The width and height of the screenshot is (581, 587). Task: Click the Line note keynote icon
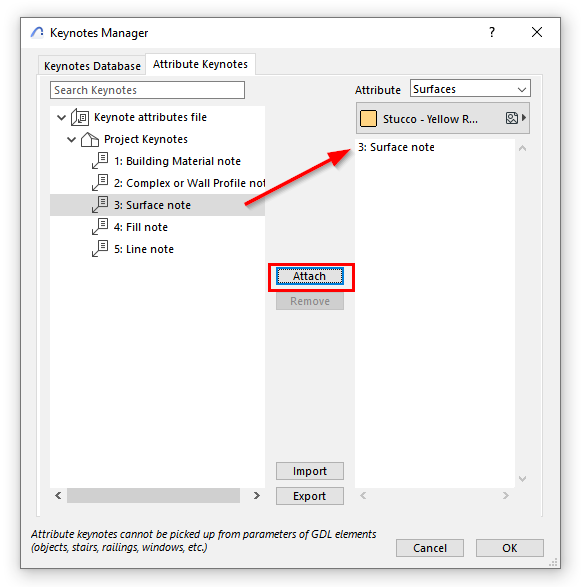point(100,249)
